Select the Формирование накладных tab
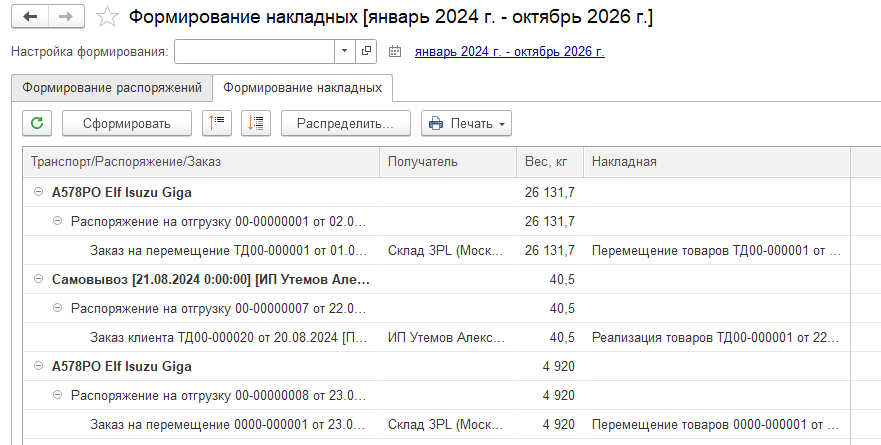This screenshot has height=445, width=881. point(303,88)
